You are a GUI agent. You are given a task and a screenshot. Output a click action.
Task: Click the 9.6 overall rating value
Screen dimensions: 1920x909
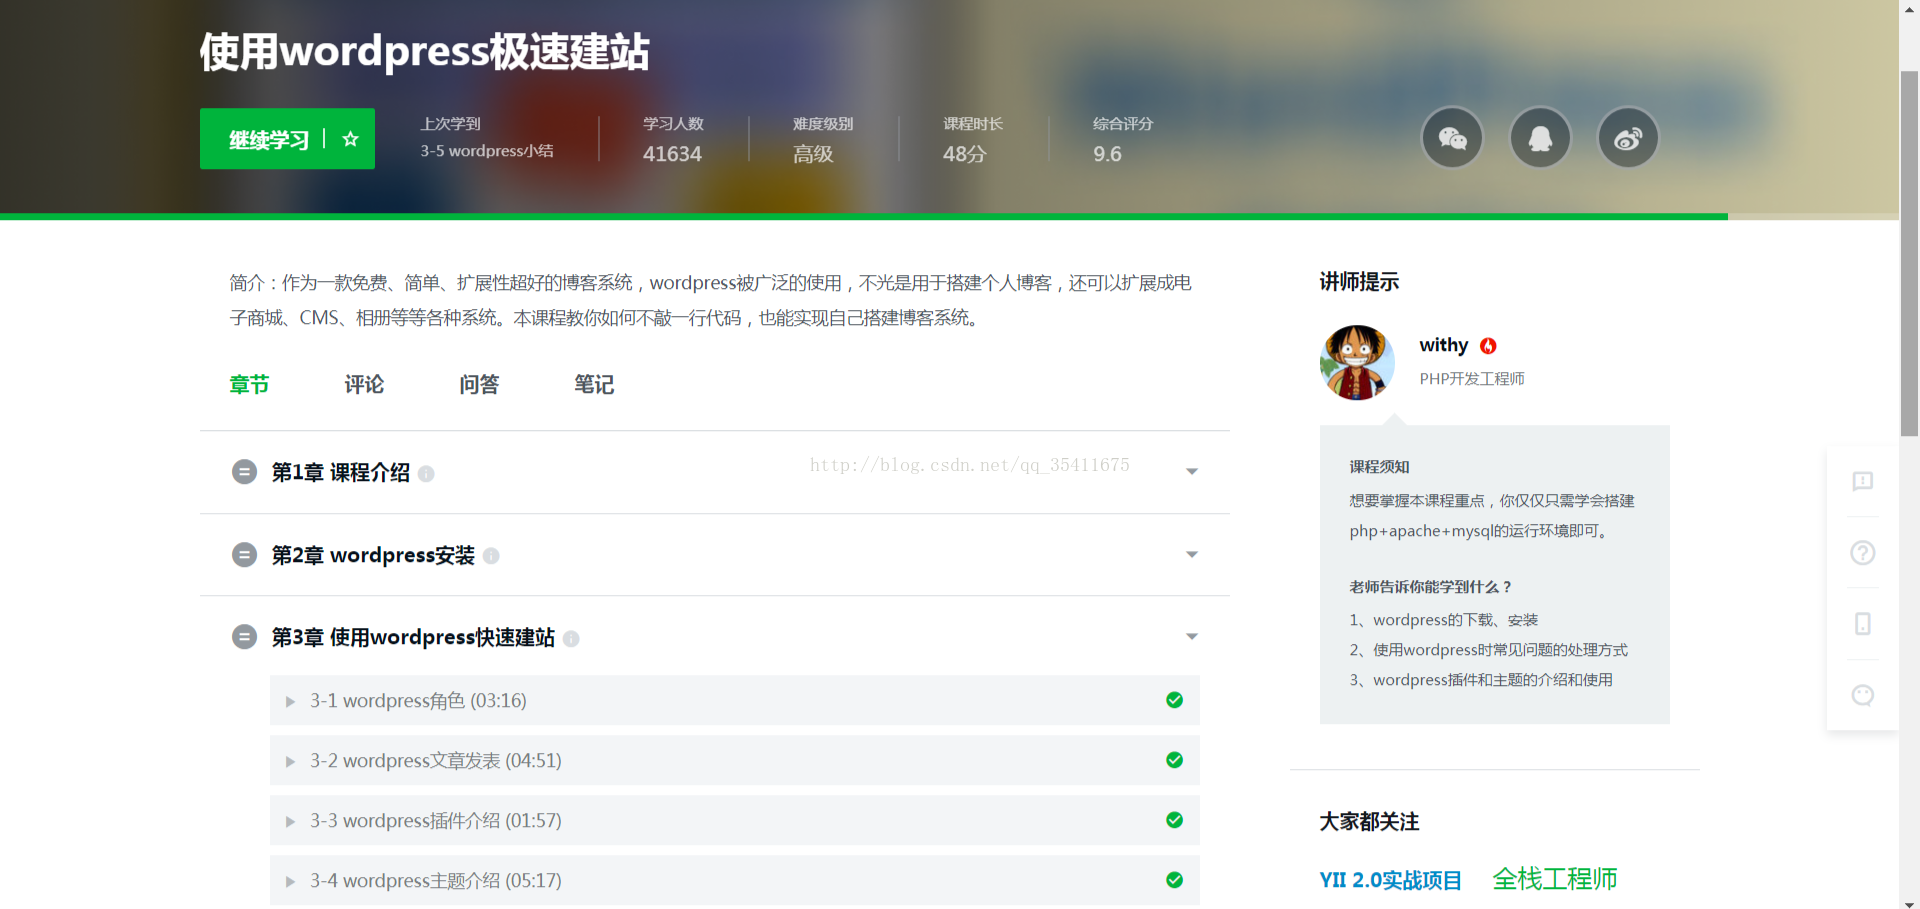pos(1107,154)
